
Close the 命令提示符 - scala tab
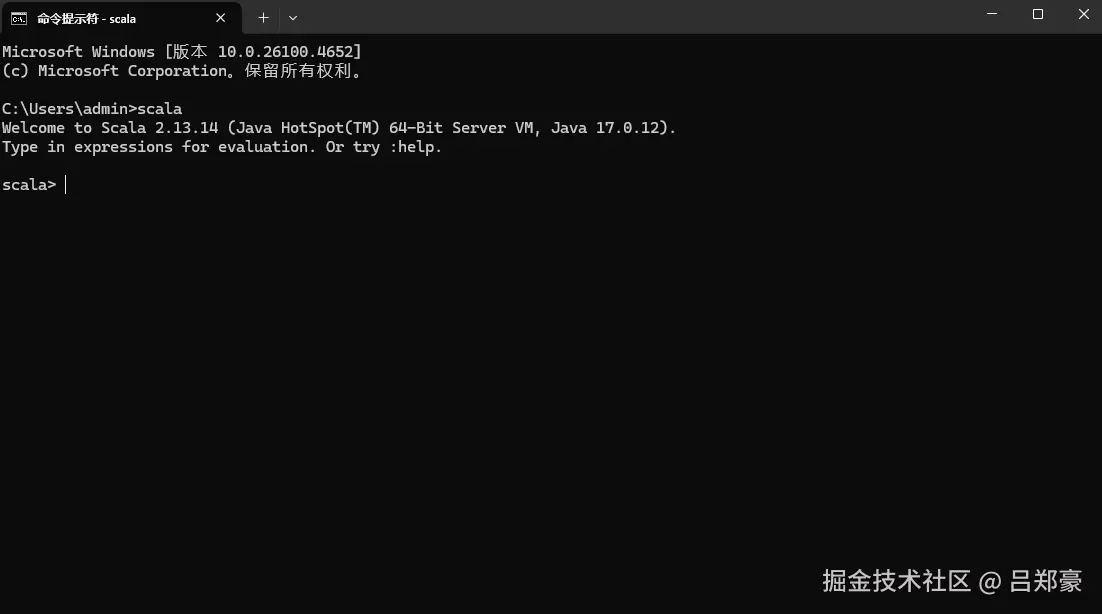(221, 17)
